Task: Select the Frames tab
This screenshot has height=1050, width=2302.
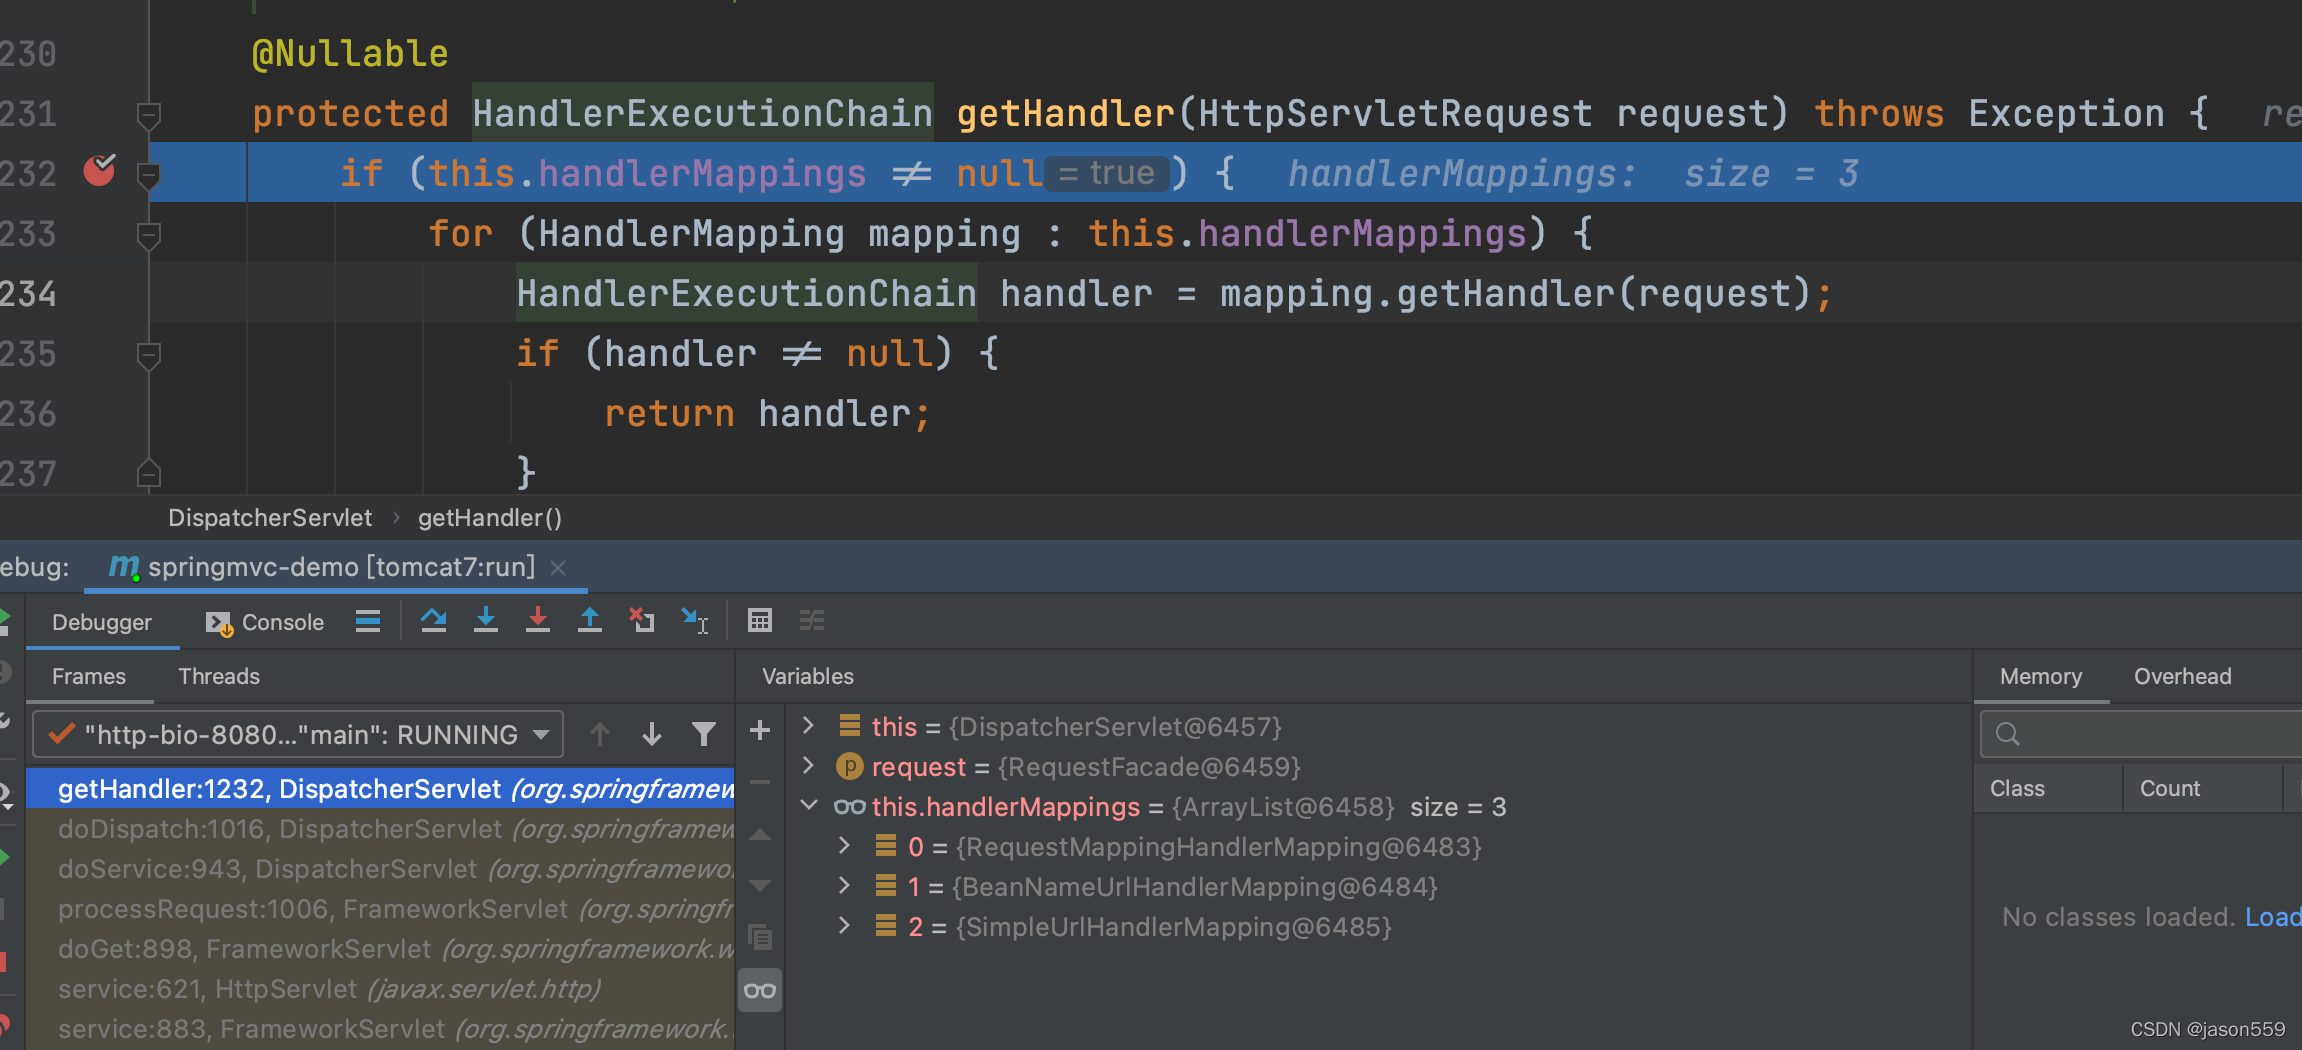Action: click(89, 676)
